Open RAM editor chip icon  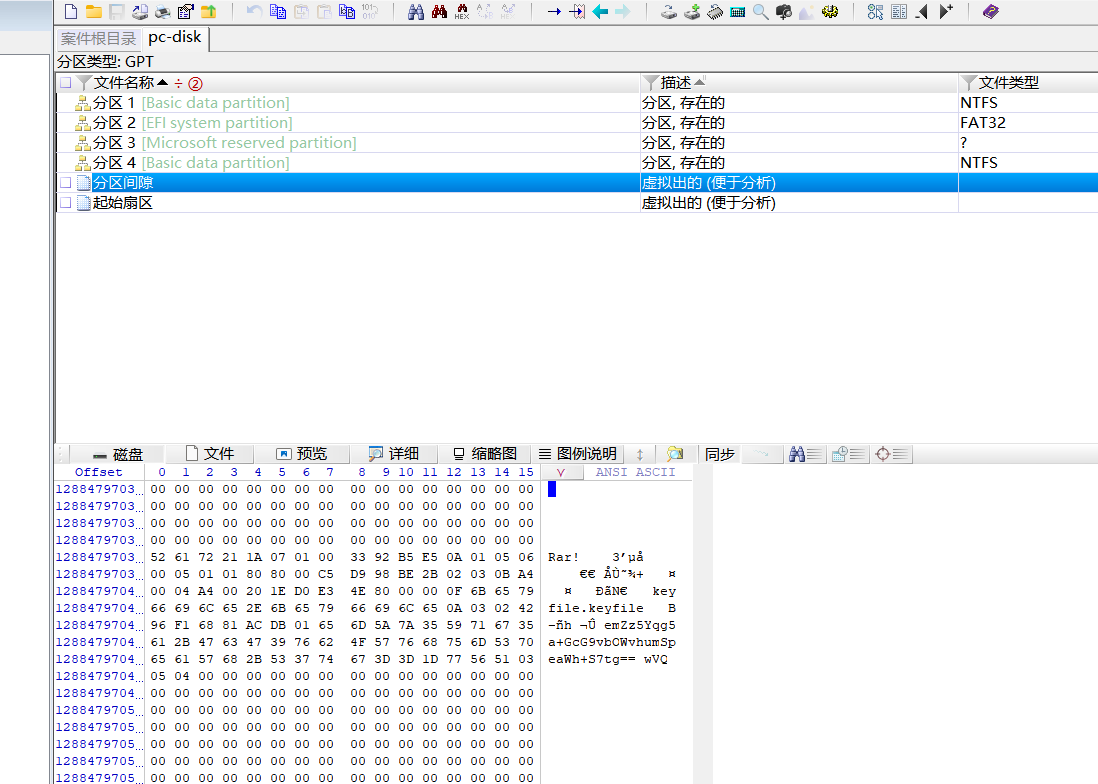pyautogui.click(x=715, y=11)
